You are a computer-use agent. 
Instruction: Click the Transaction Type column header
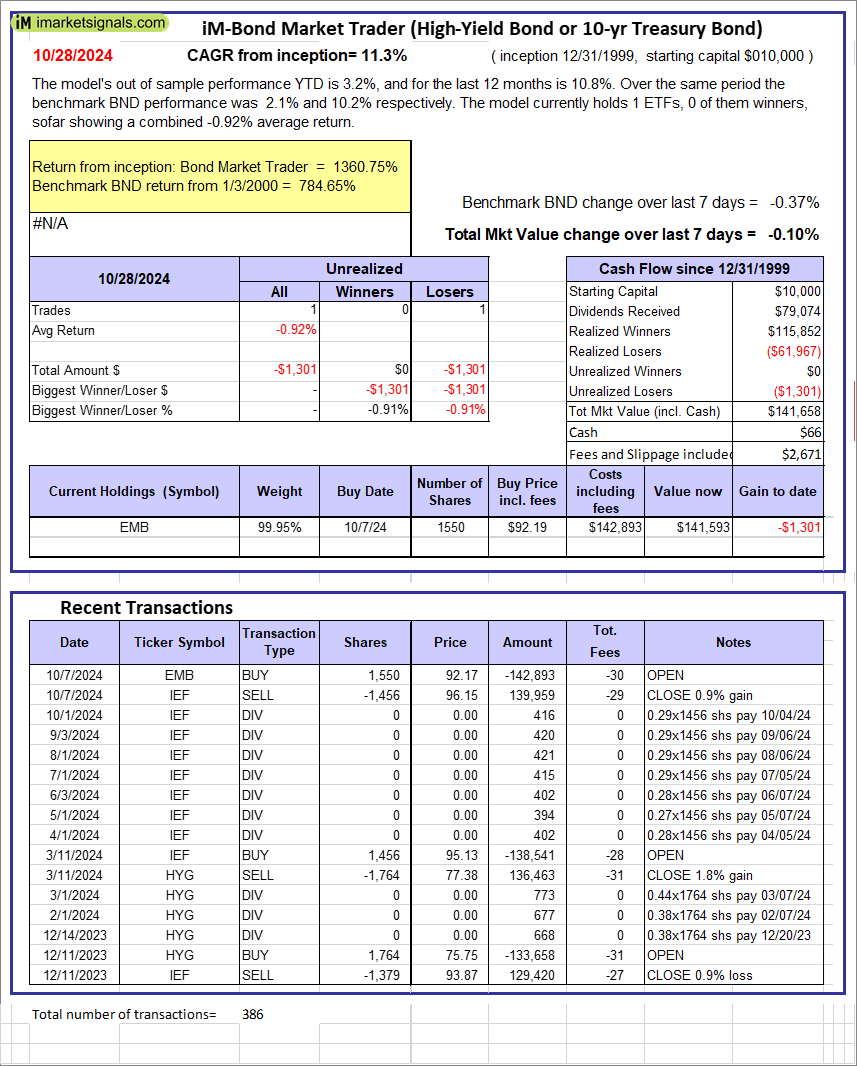(279, 642)
